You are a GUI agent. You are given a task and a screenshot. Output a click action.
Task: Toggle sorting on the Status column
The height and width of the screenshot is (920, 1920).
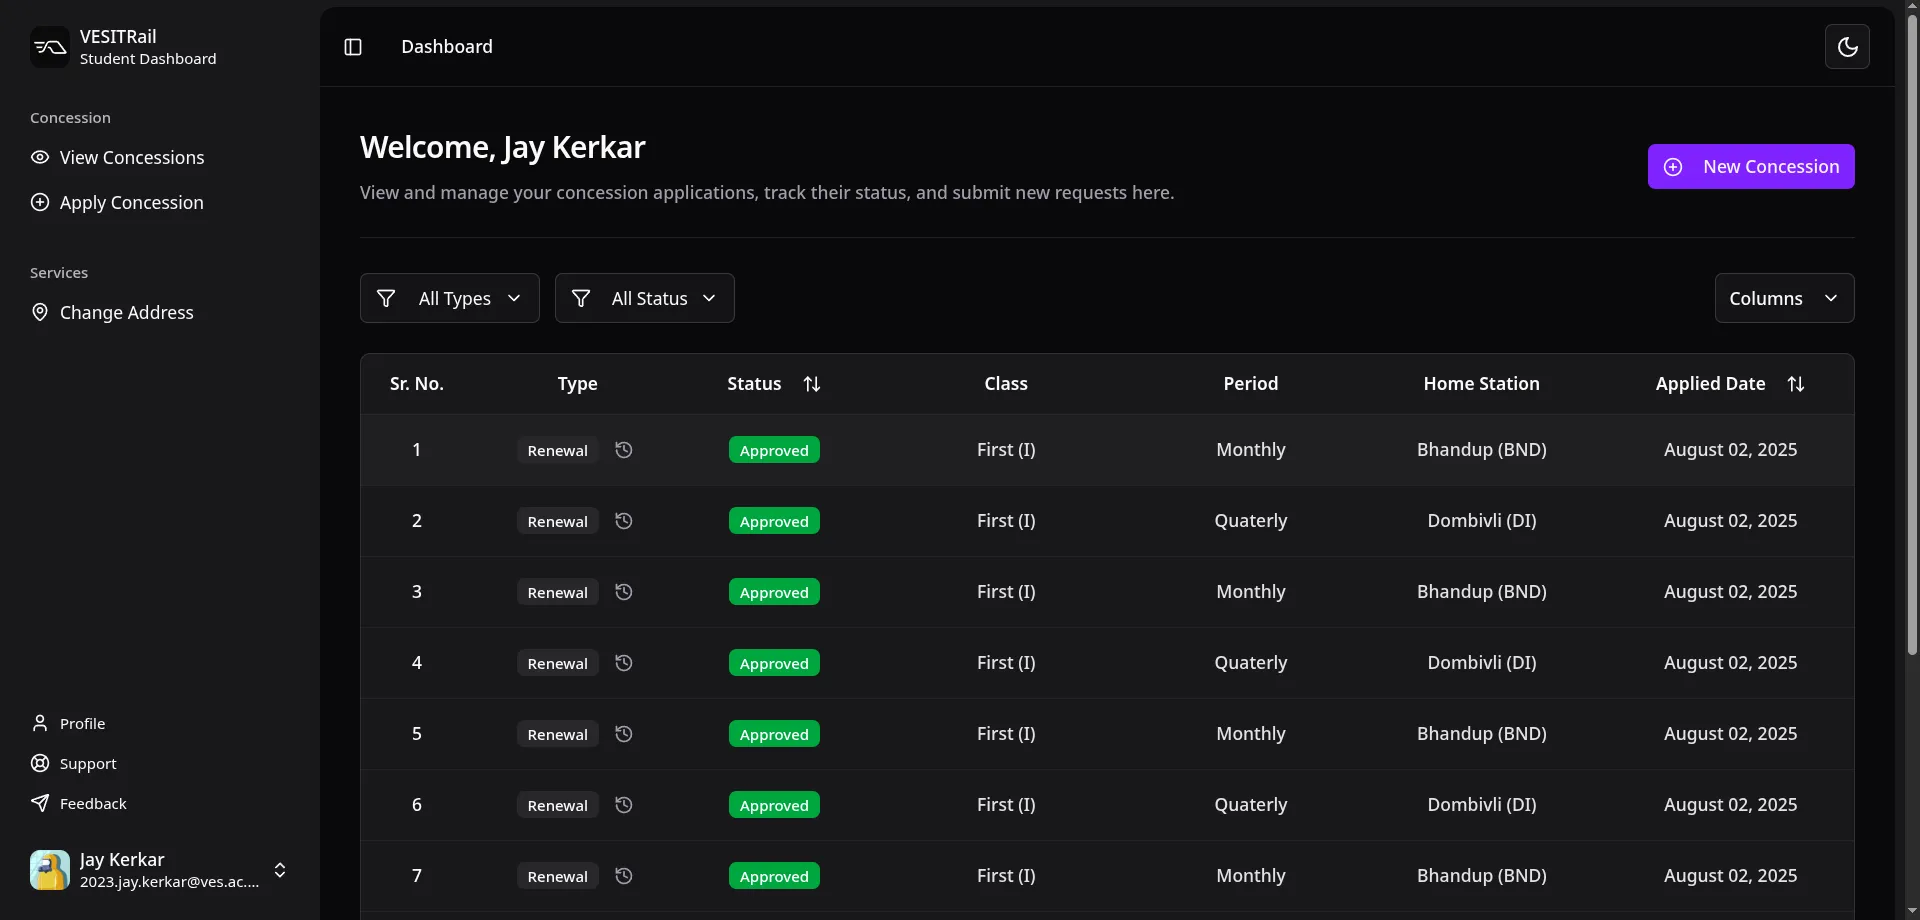click(x=811, y=383)
